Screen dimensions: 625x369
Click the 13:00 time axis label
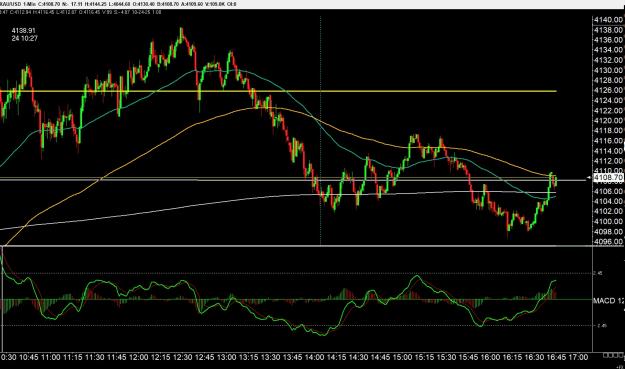(x=226, y=357)
